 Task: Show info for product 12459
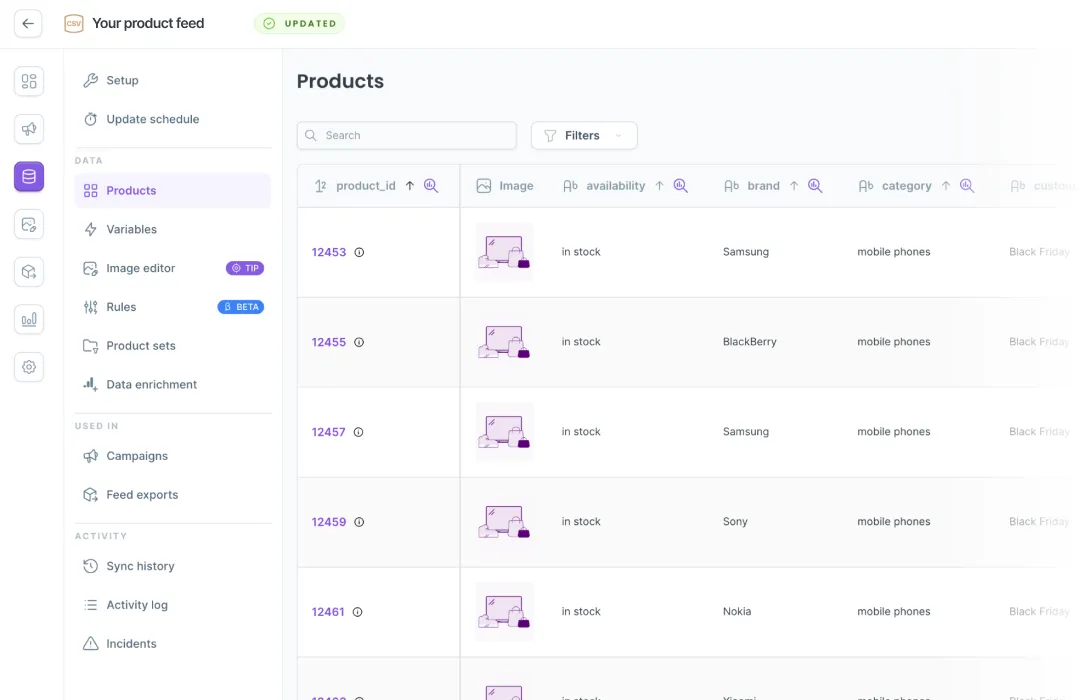(x=359, y=522)
